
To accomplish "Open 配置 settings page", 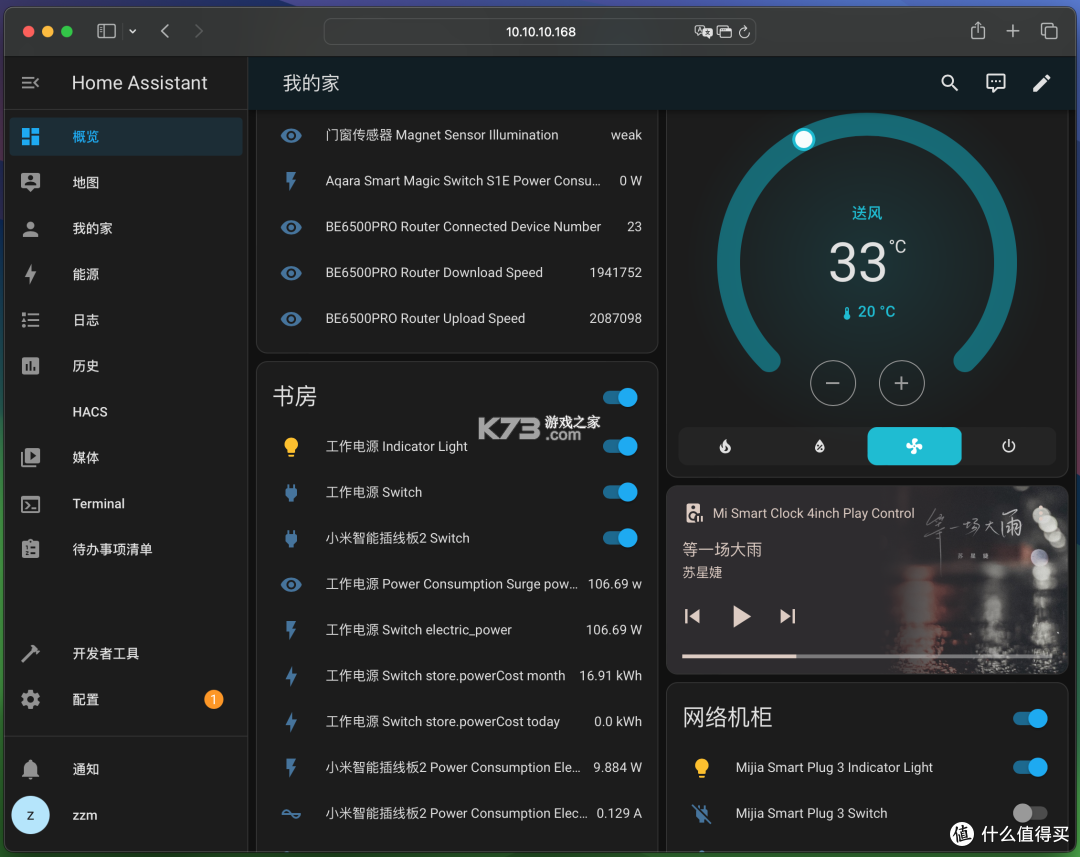I will [126, 699].
